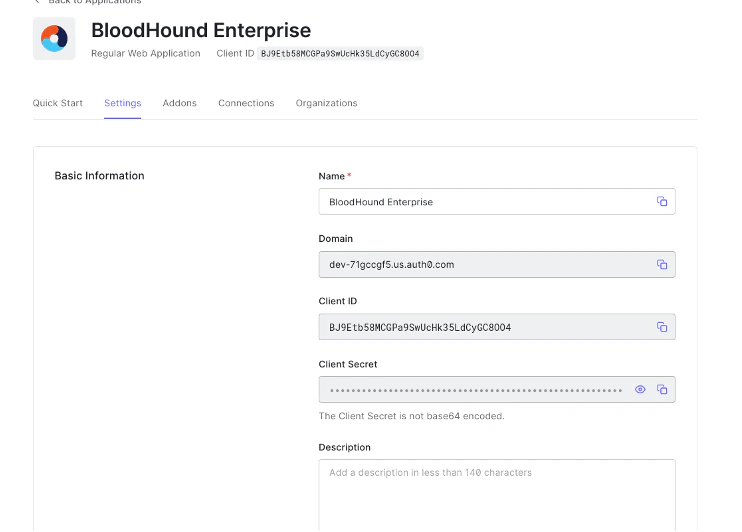The width and height of the screenshot is (742, 532).
Task: Click into the Name input field
Action: coord(480,202)
